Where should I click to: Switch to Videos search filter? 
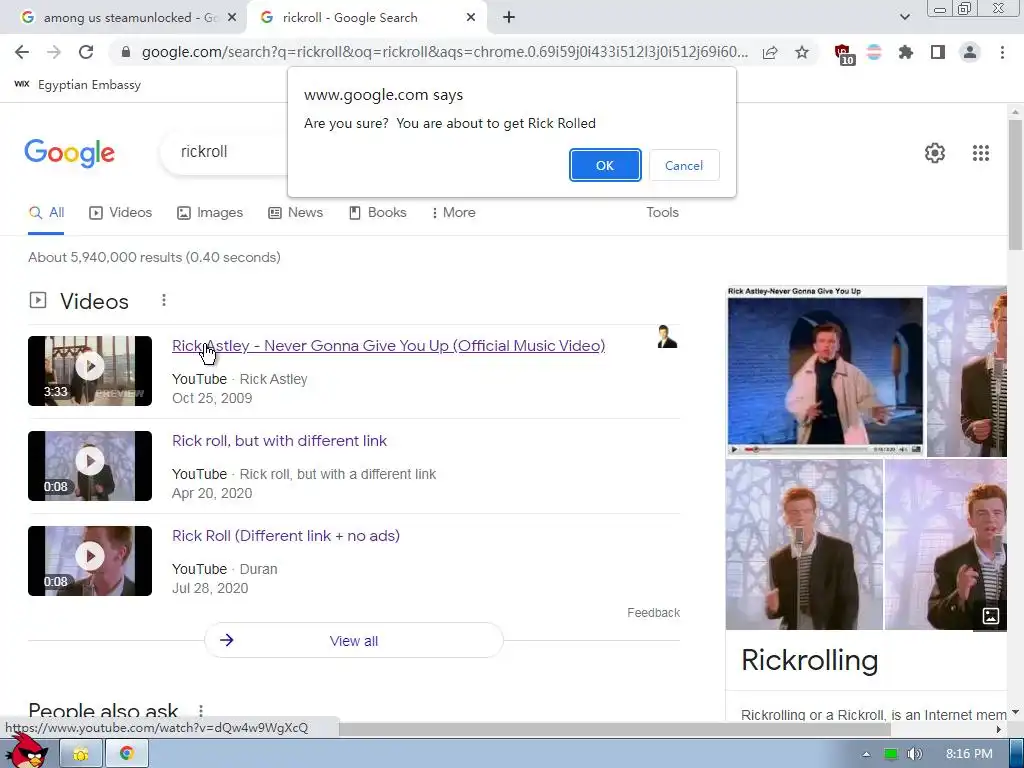[121, 212]
